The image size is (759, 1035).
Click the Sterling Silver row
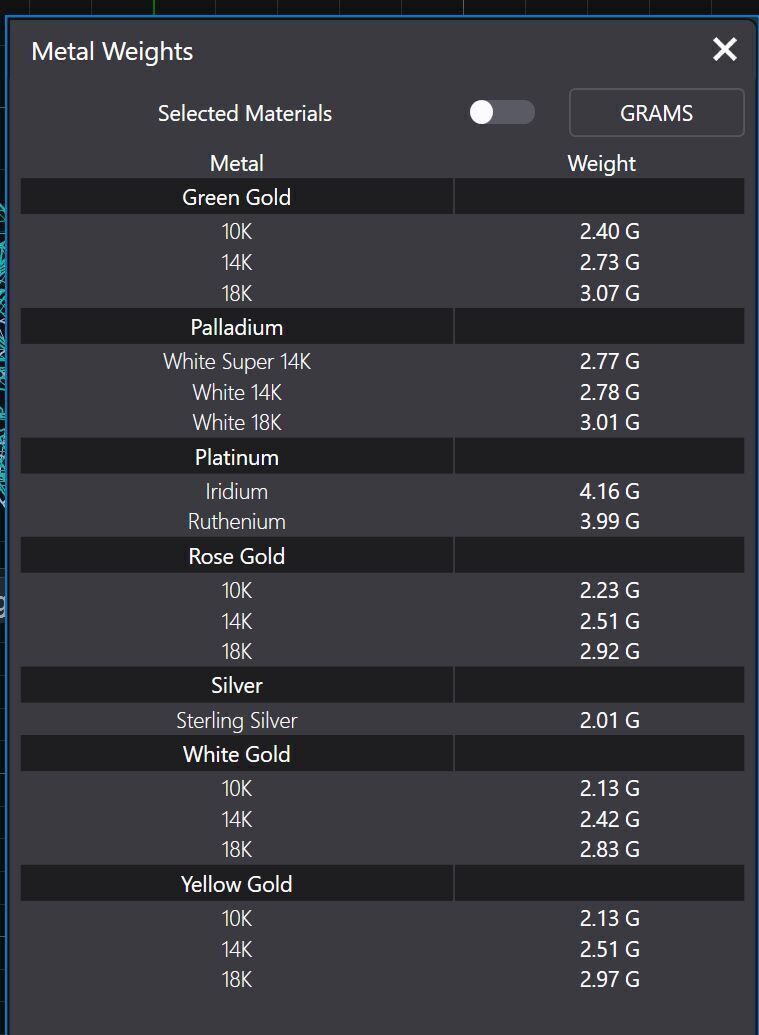click(x=237, y=720)
